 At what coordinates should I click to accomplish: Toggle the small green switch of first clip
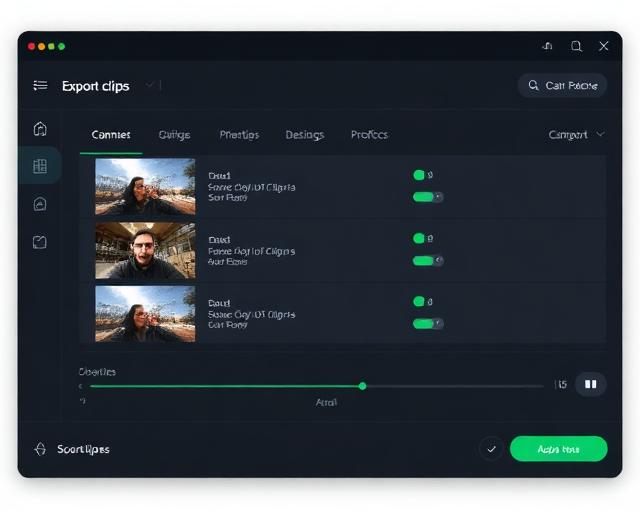(x=419, y=175)
